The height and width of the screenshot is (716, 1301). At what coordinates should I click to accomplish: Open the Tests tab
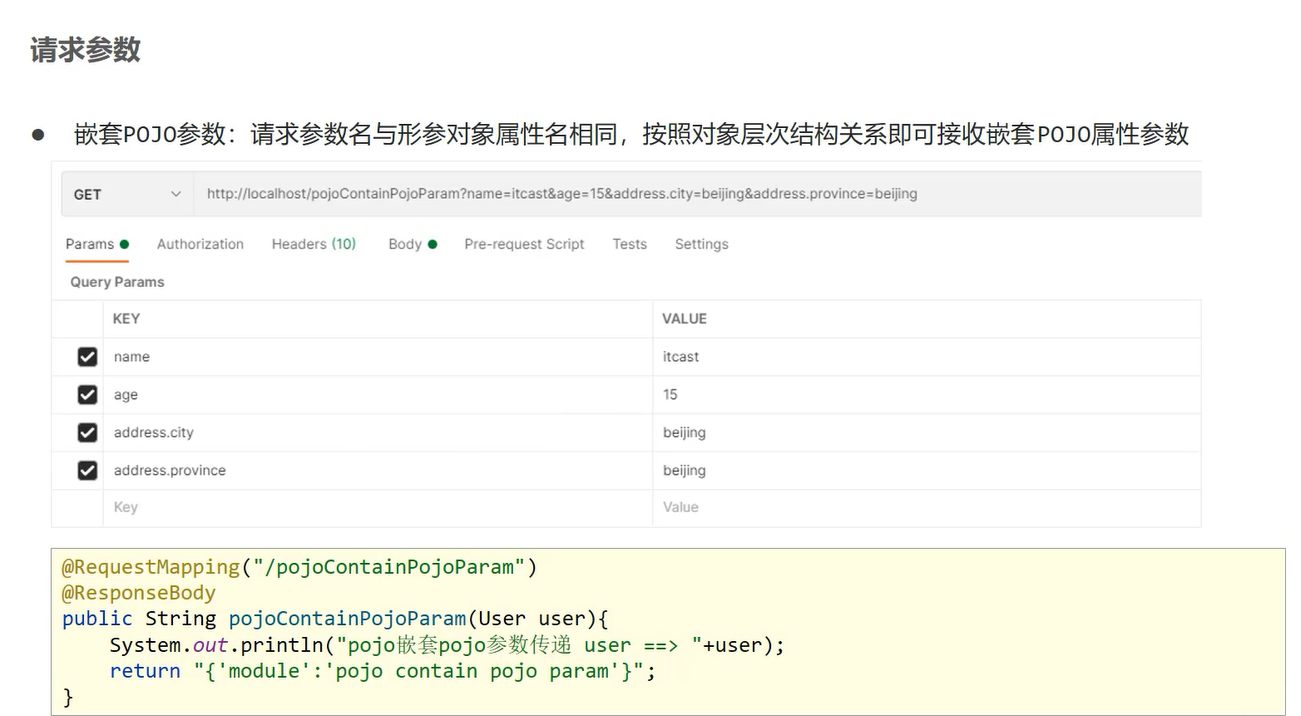pos(629,244)
